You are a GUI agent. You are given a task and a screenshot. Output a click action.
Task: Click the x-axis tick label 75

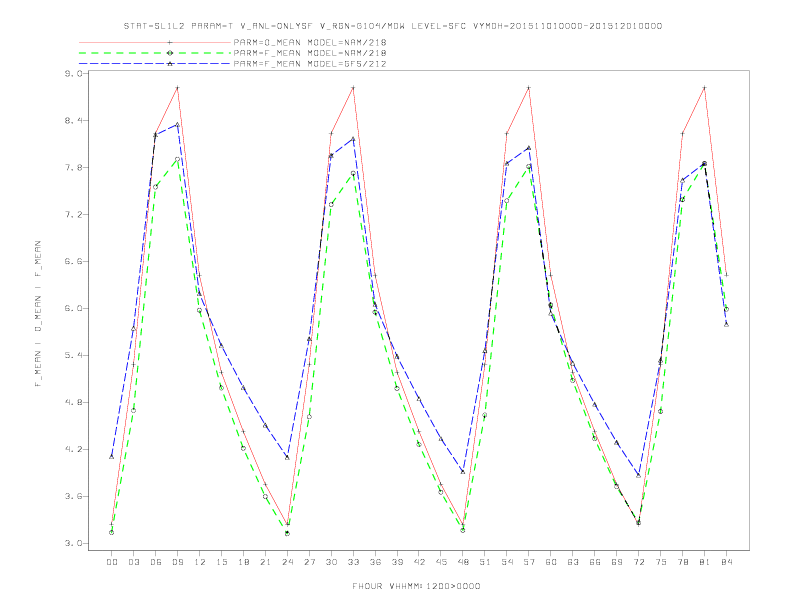coord(661,562)
